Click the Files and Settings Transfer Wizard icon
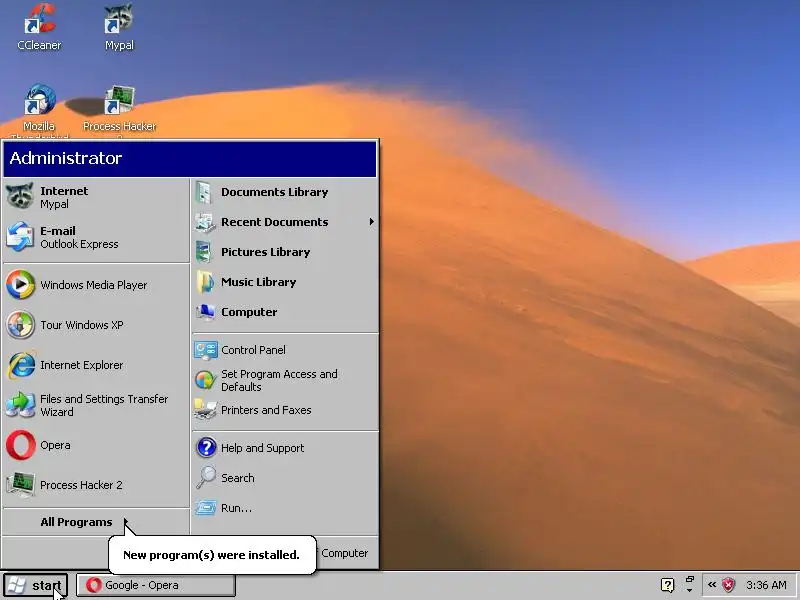800x600 pixels. pos(20,405)
